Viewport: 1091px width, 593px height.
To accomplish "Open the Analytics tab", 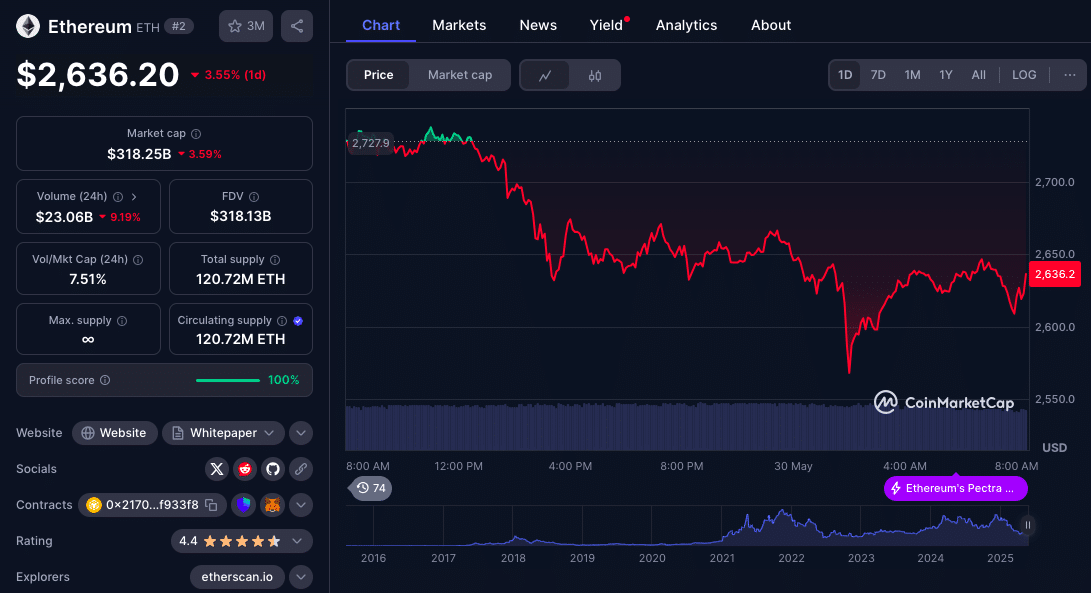I will click(x=686, y=25).
